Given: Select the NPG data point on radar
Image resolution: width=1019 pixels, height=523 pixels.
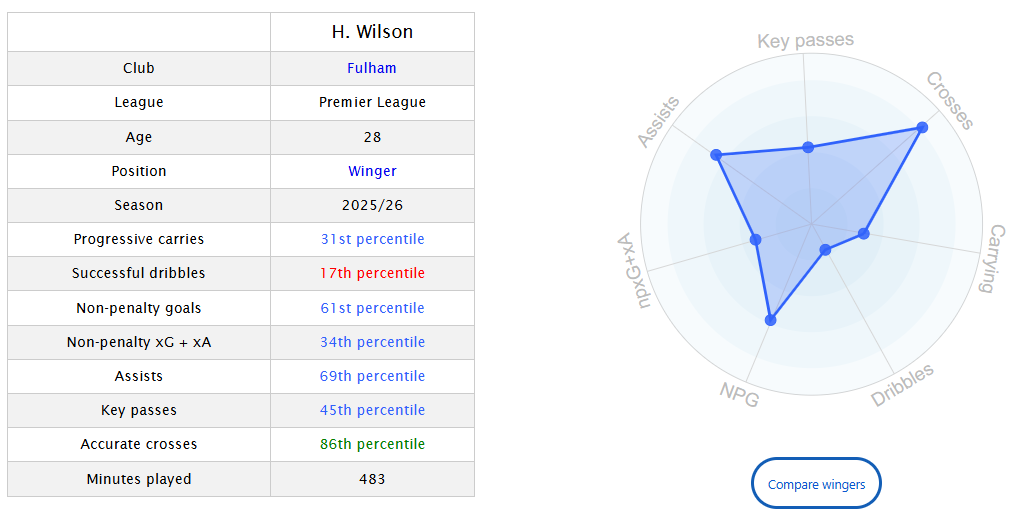Looking at the screenshot, I should tap(770, 320).
